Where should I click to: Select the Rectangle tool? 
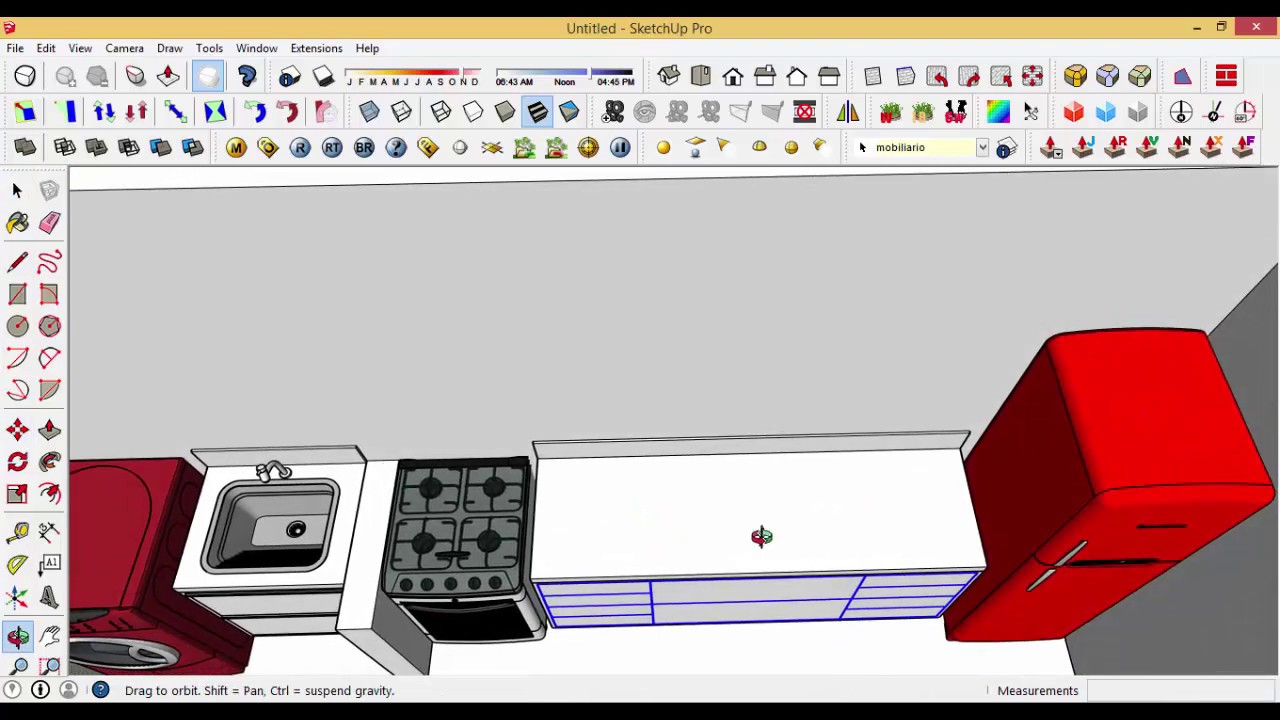(17, 294)
